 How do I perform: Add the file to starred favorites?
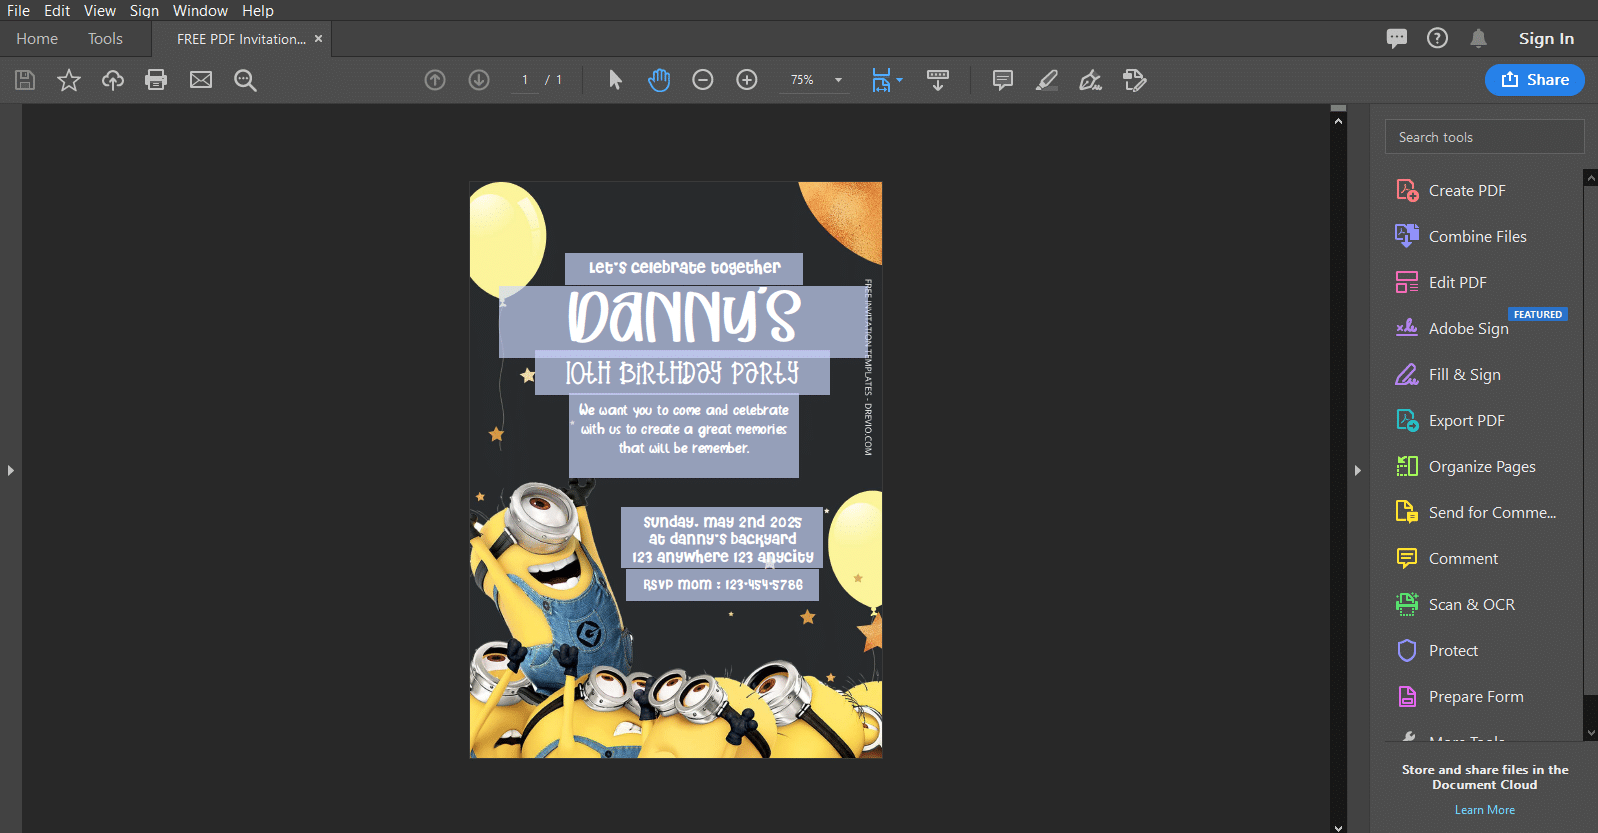(68, 80)
